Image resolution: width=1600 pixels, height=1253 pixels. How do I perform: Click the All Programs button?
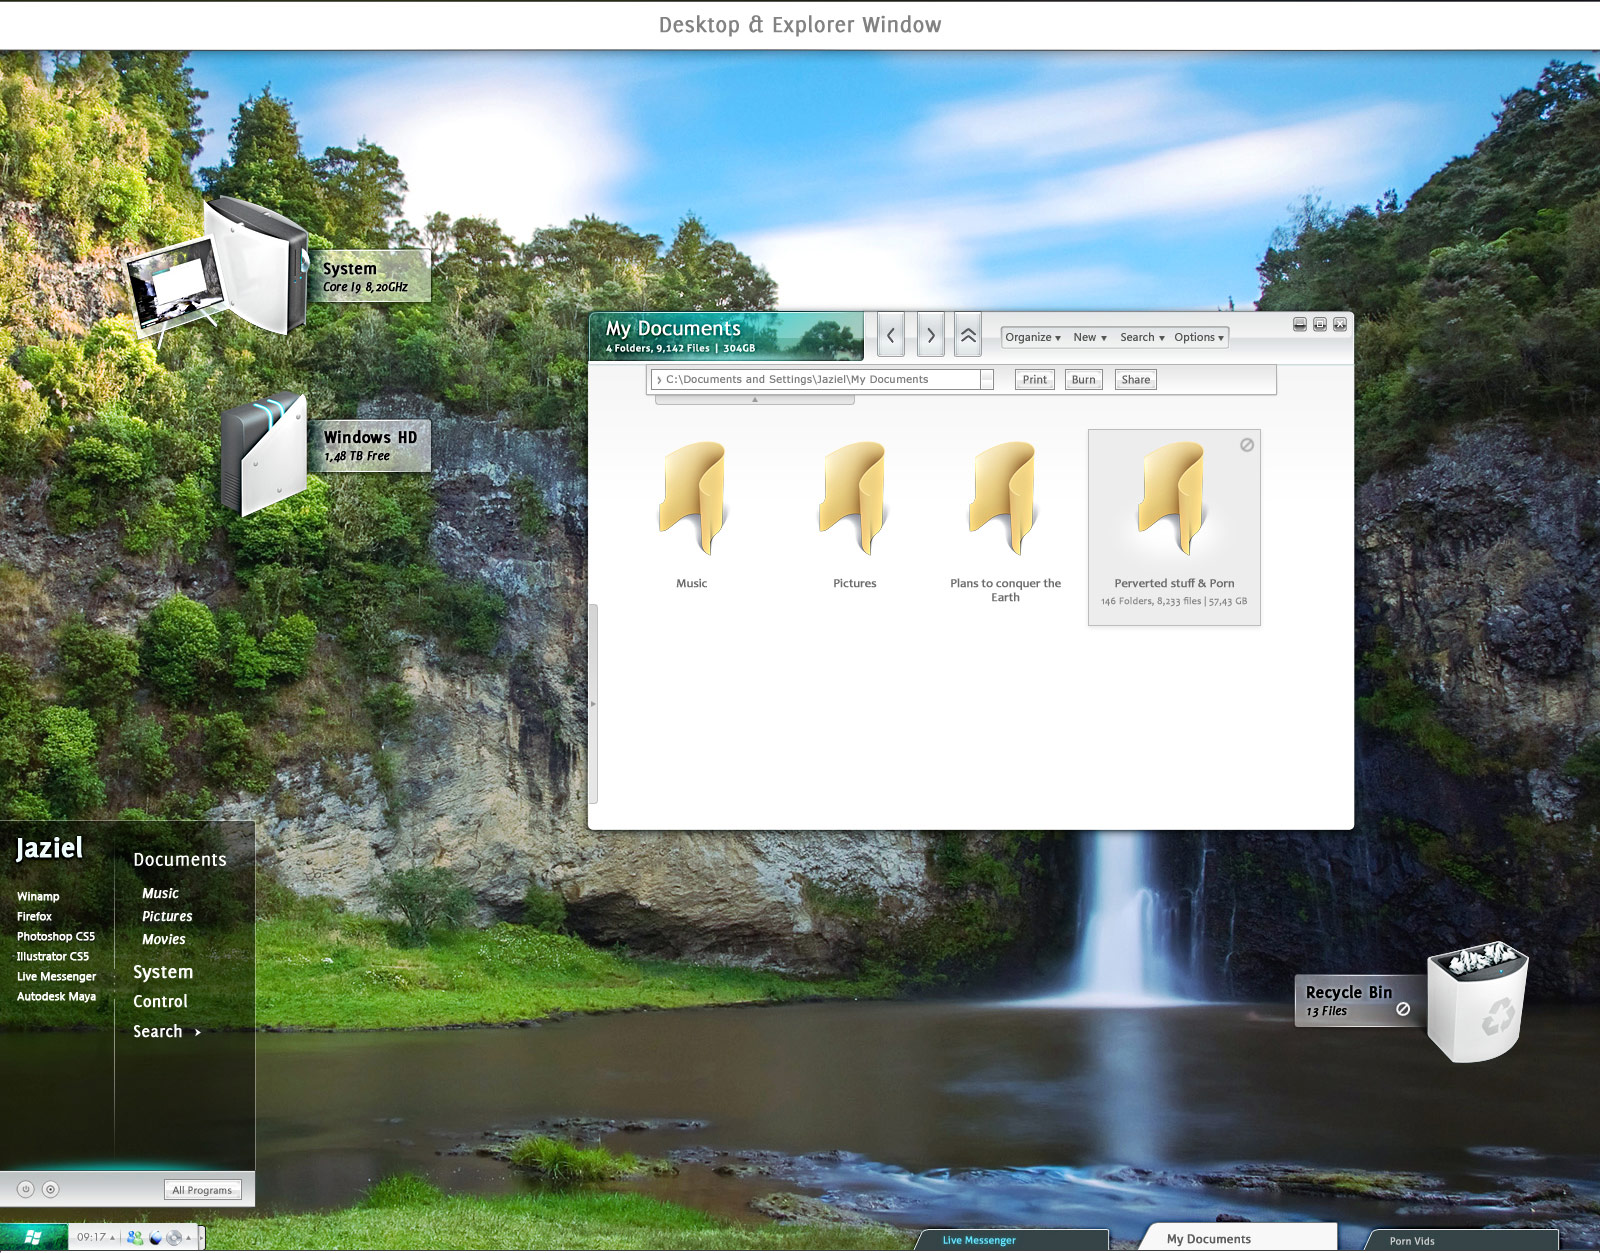click(x=202, y=1190)
